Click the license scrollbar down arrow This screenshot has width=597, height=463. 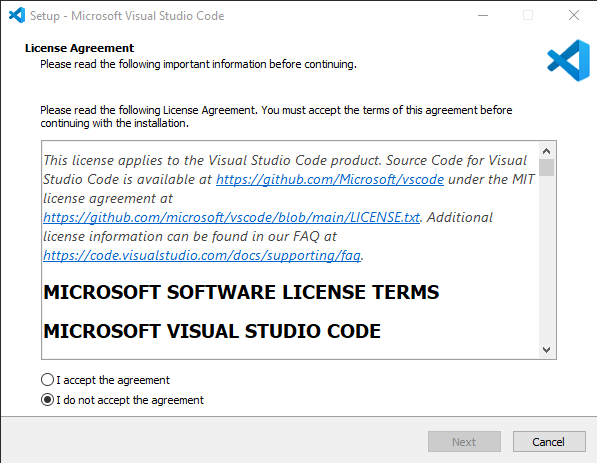point(546,350)
